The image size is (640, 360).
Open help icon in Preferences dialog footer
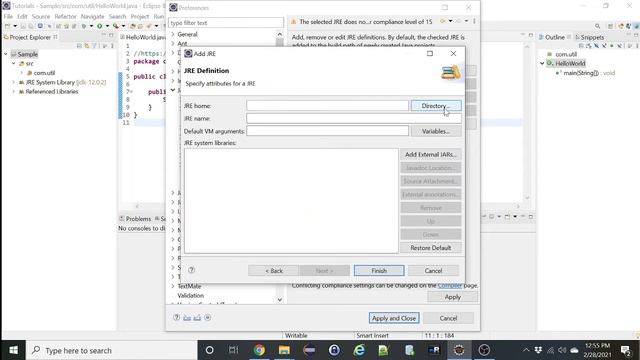[x=176, y=318]
